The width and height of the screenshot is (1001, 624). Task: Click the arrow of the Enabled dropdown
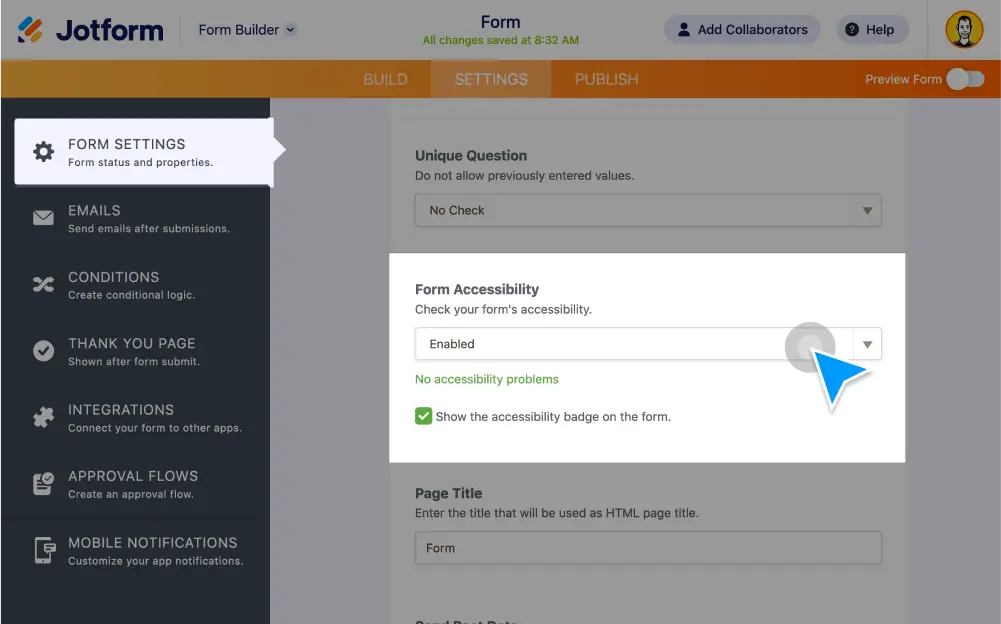pyautogui.click(x=867, y=344)
